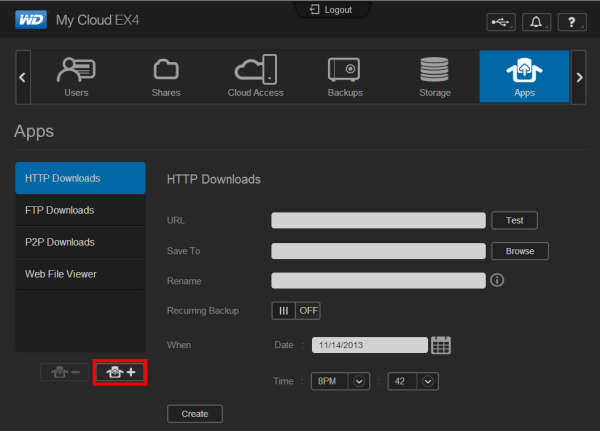
Task: Select Web File Viewer in the app list
Action: pyautogui.click(x=80, y=274)
